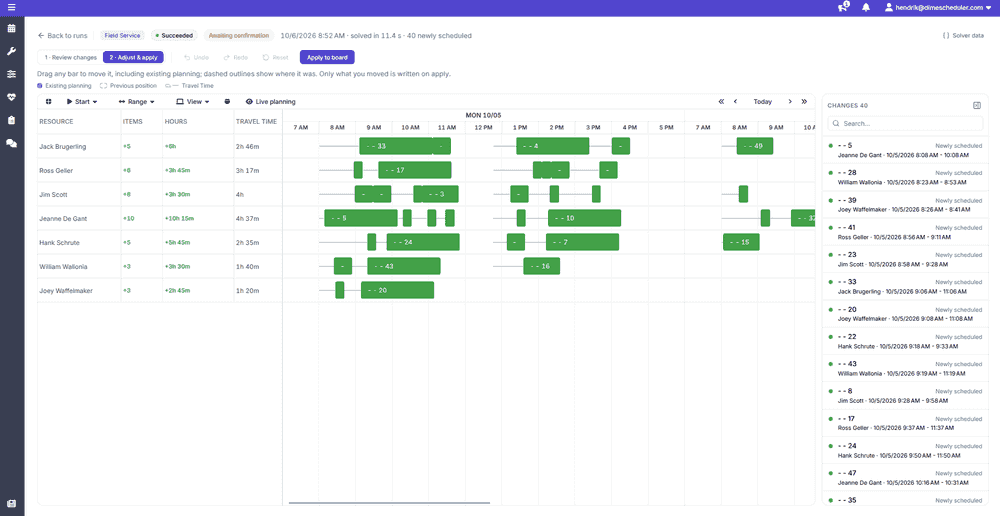Image resolution: width=1000 pixels, height=516 pixels.
Task: Open the announcements megaphone icon
Action: tap(843, 7)
